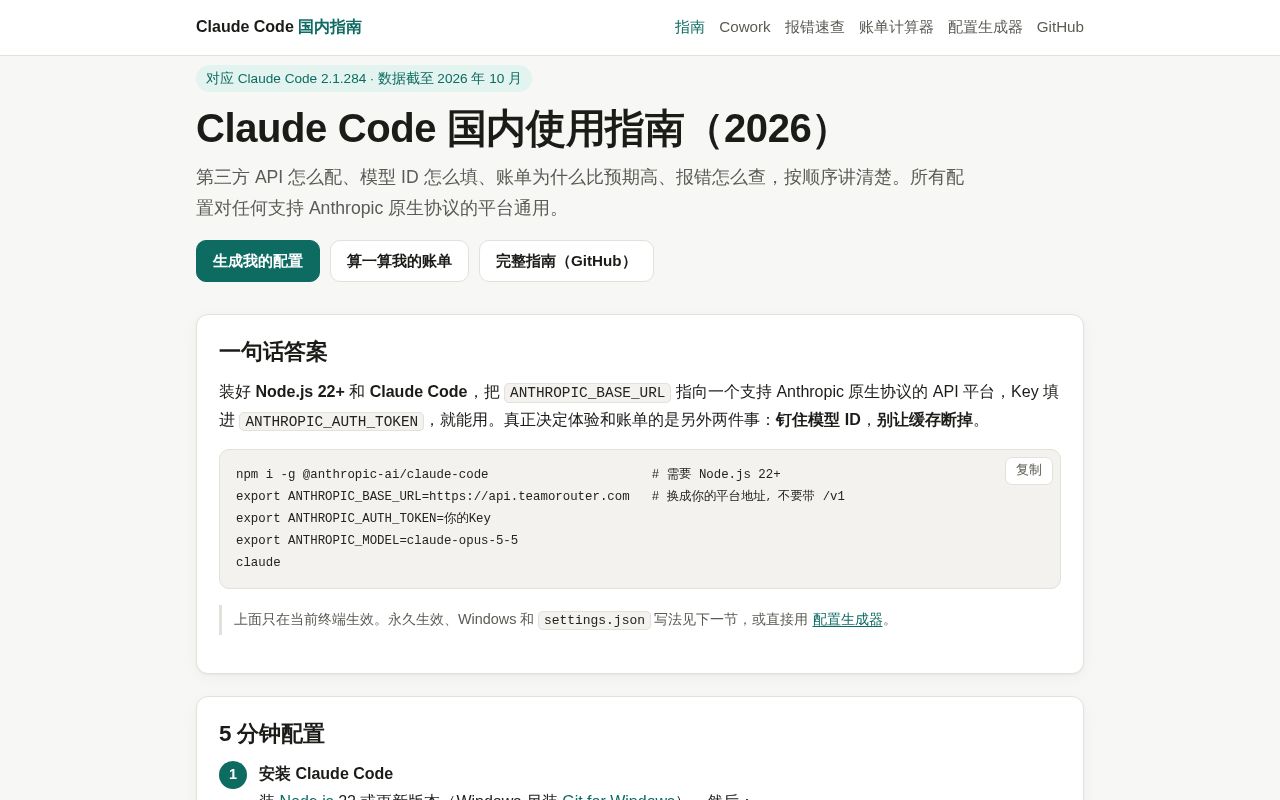Click the version badge 对应 Claude Code 2.1.284
The image size is (1280, 800).
(x=364, y=79)
